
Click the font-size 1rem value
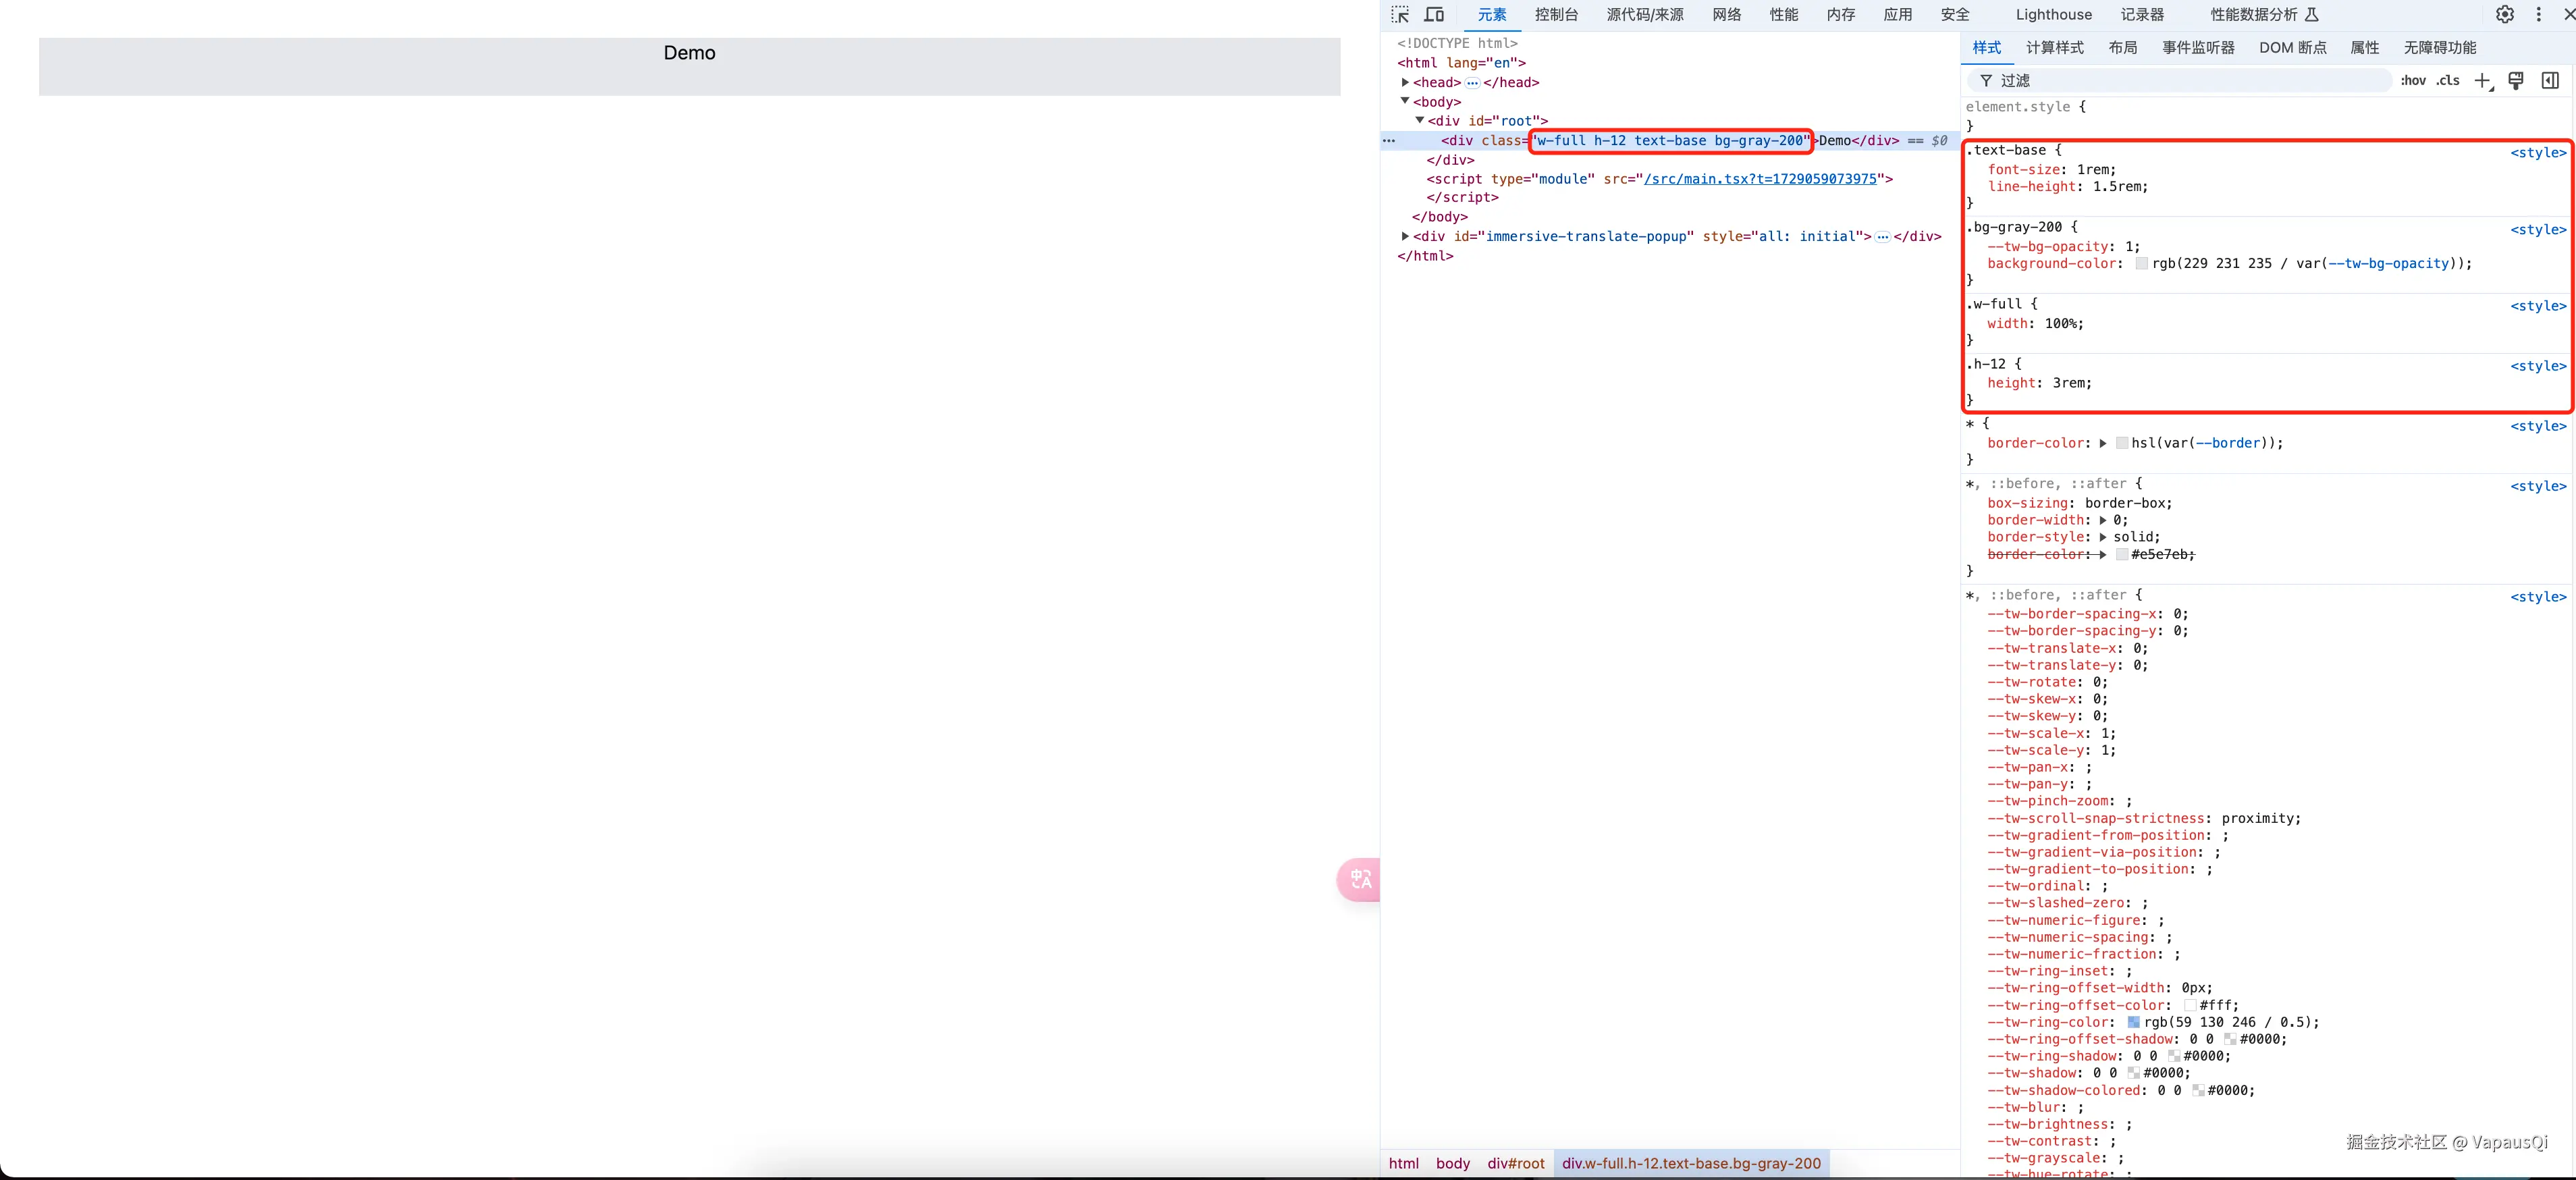[x=2092, y=170]
